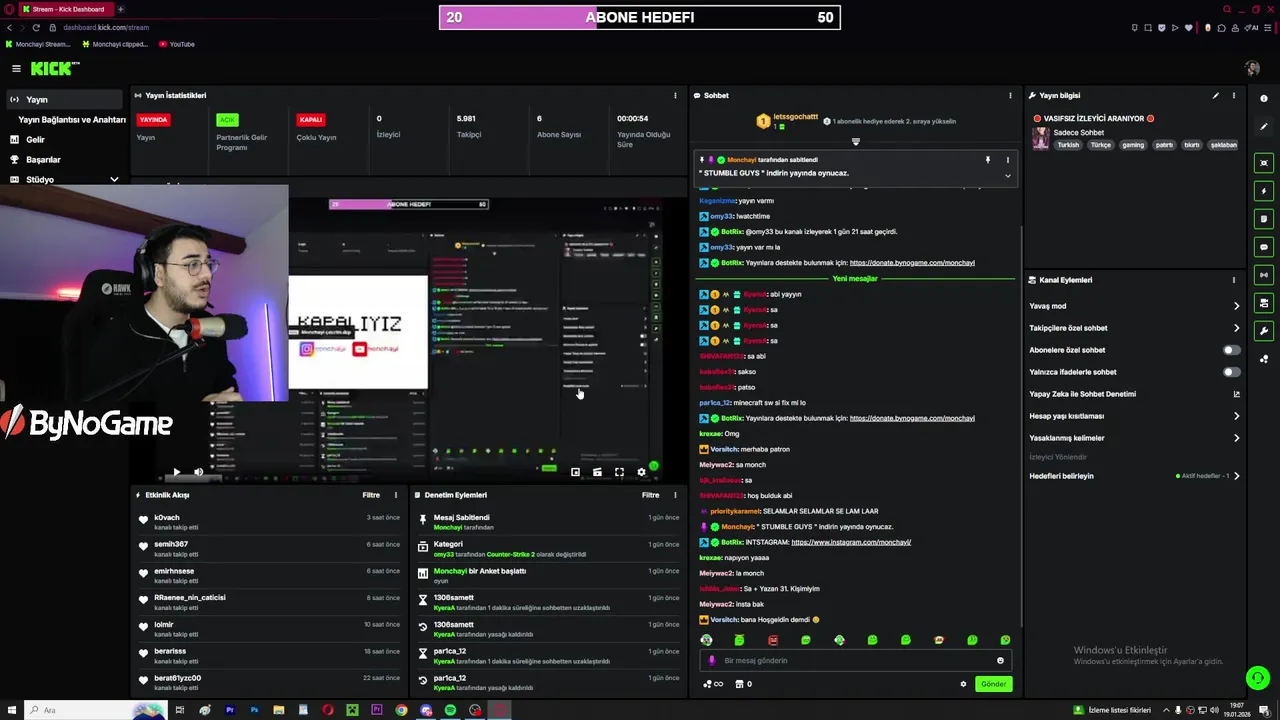Edit stream info with pencil in Yayın bilgisi

coord(1216,96)
